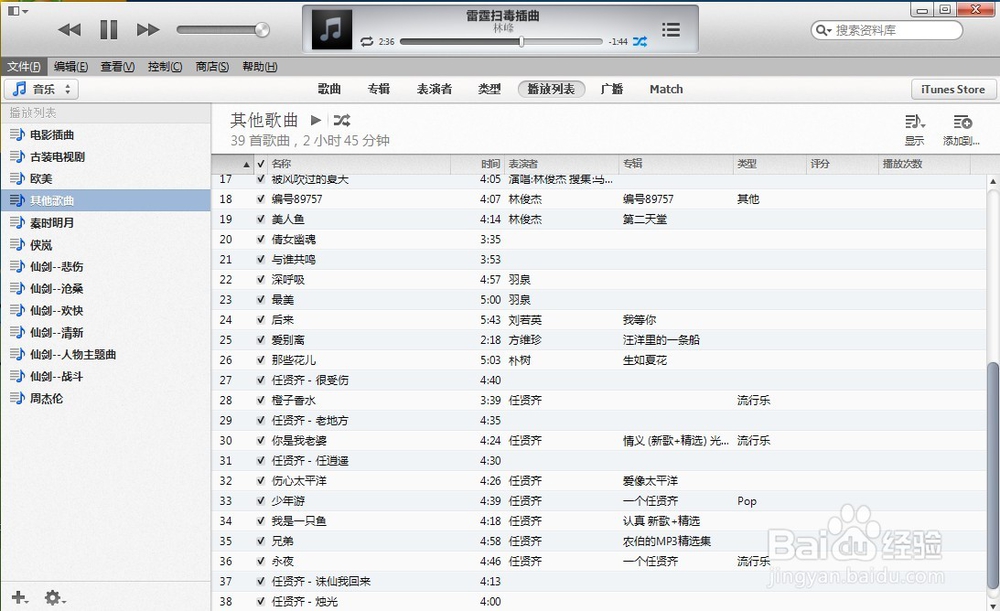Click the search library field
Screen dimensions: 1000x611
(x=886, y=30)
